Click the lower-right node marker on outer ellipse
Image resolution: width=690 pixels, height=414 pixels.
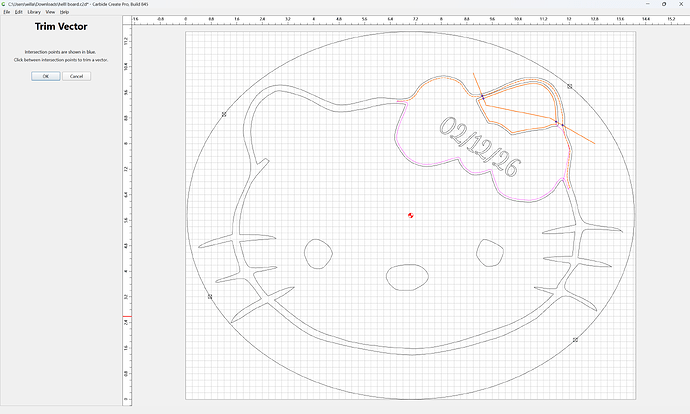click(575, 340)
